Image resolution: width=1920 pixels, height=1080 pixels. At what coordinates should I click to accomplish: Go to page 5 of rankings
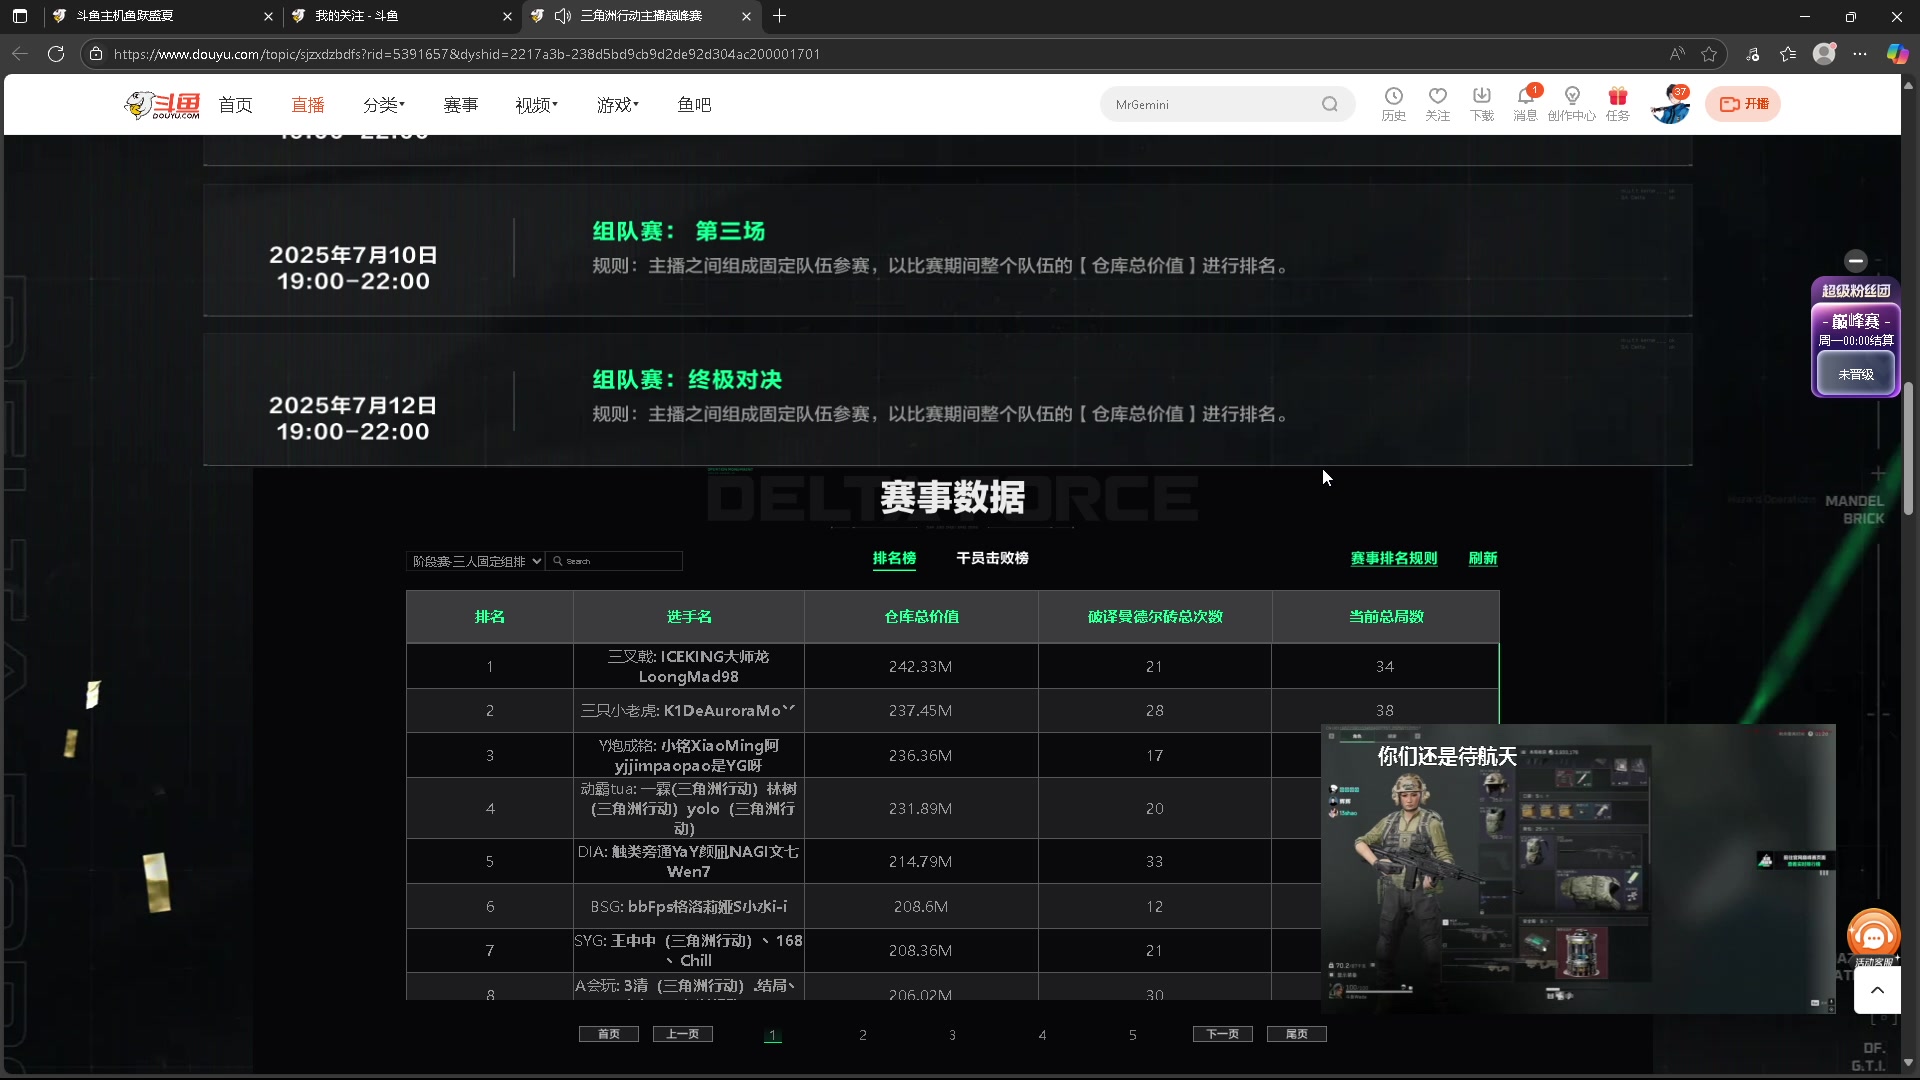1132,1035
